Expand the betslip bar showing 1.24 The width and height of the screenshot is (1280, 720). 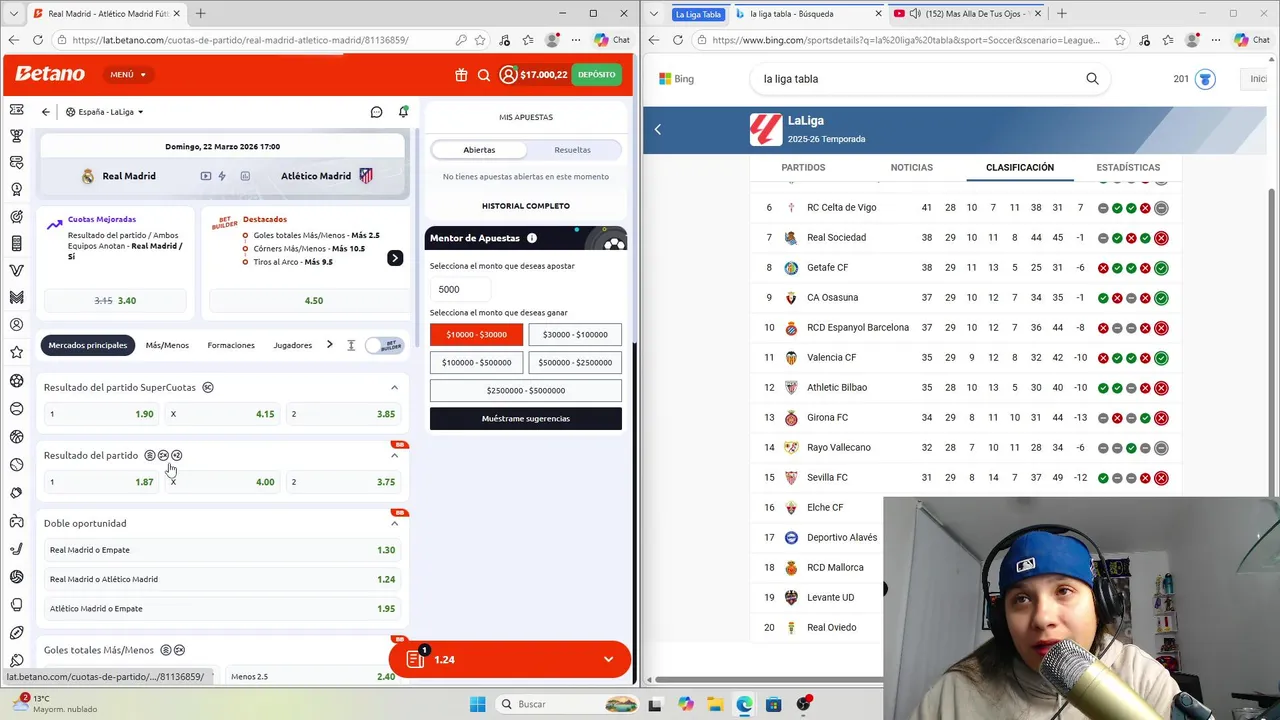(x=509, y=659)
